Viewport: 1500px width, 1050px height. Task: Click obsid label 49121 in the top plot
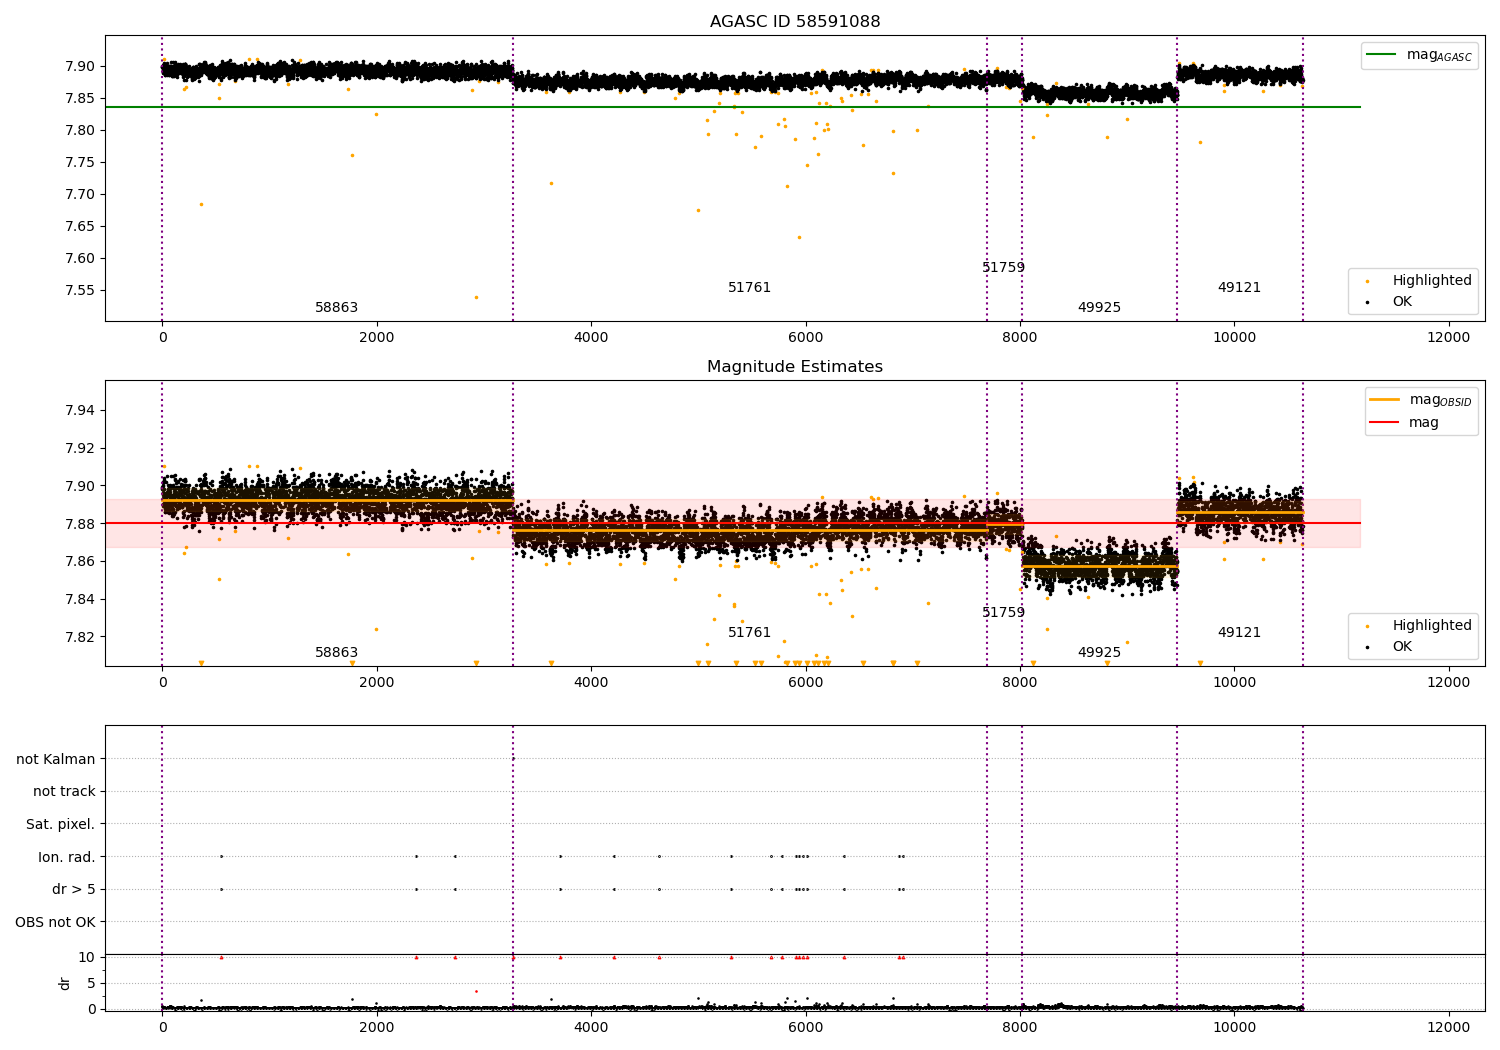click(1240, 288)
